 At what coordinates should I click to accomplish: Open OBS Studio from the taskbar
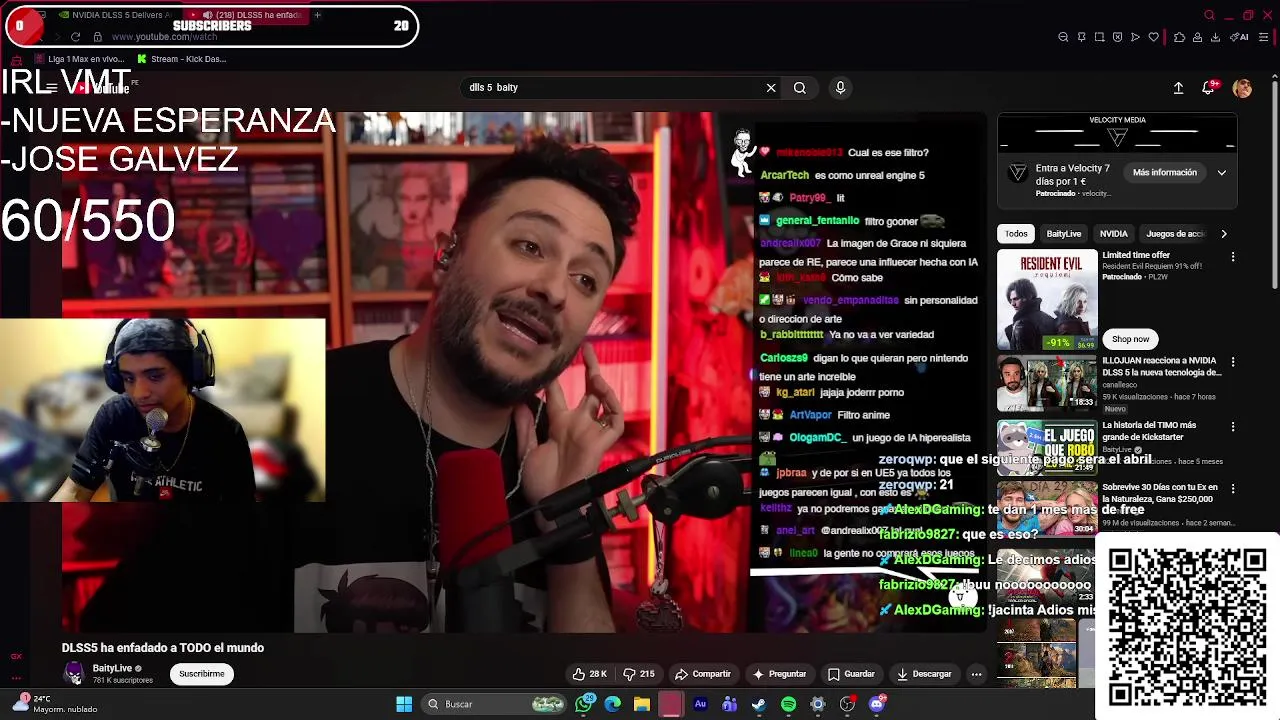(x=847, y=704)
